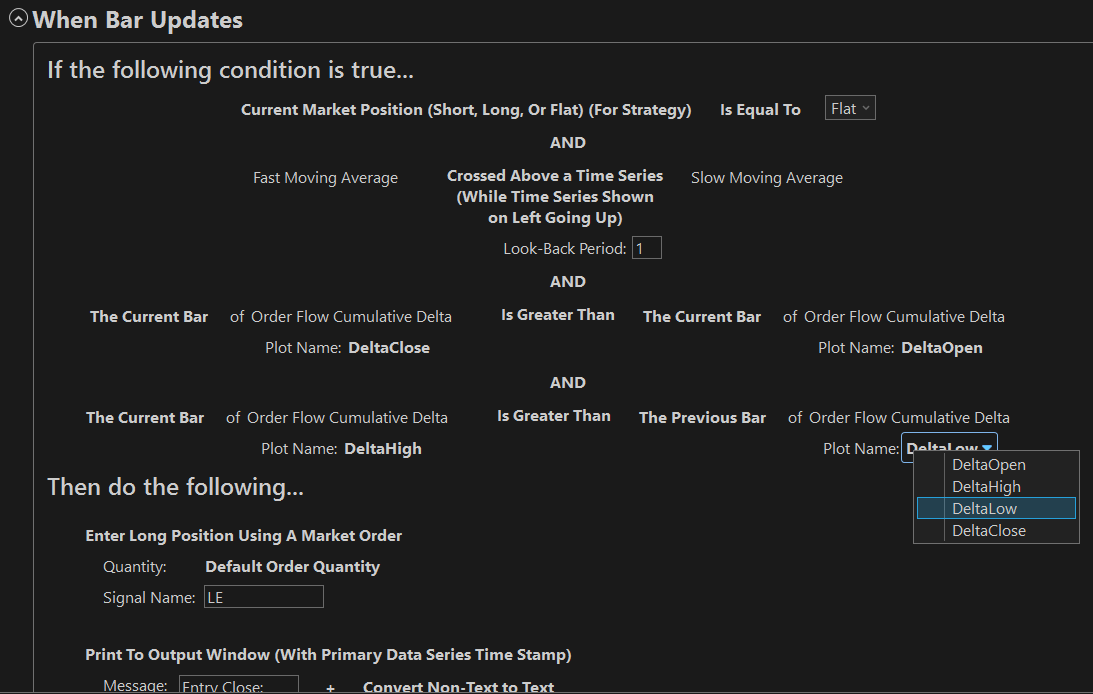Select DeltaClose from the open dropdown list
Viewport: 1093px width, 694px height.
[x=988, y=531]
